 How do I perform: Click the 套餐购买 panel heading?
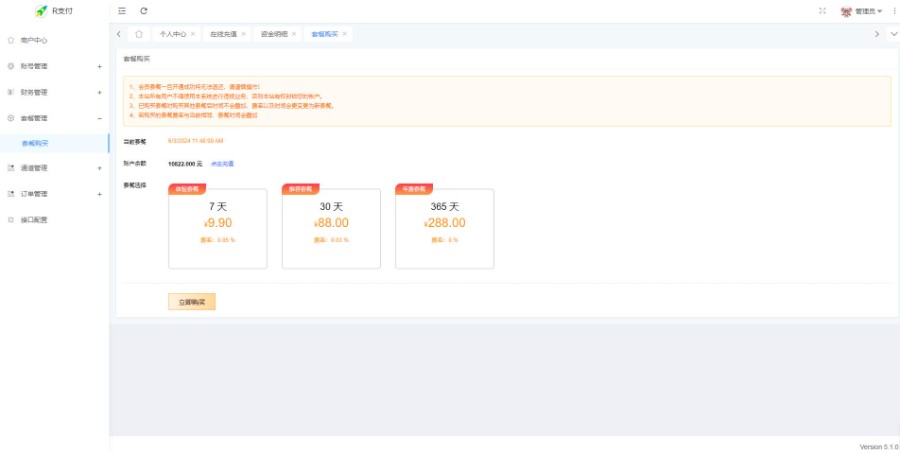[137, 59]
